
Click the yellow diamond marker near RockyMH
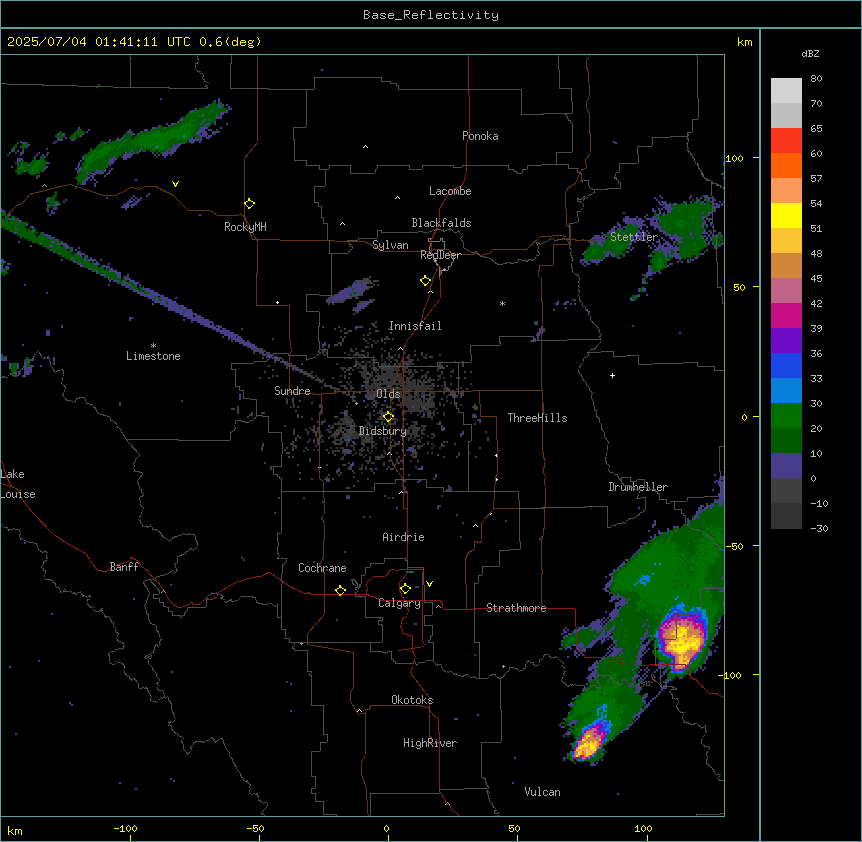[249, 204]
